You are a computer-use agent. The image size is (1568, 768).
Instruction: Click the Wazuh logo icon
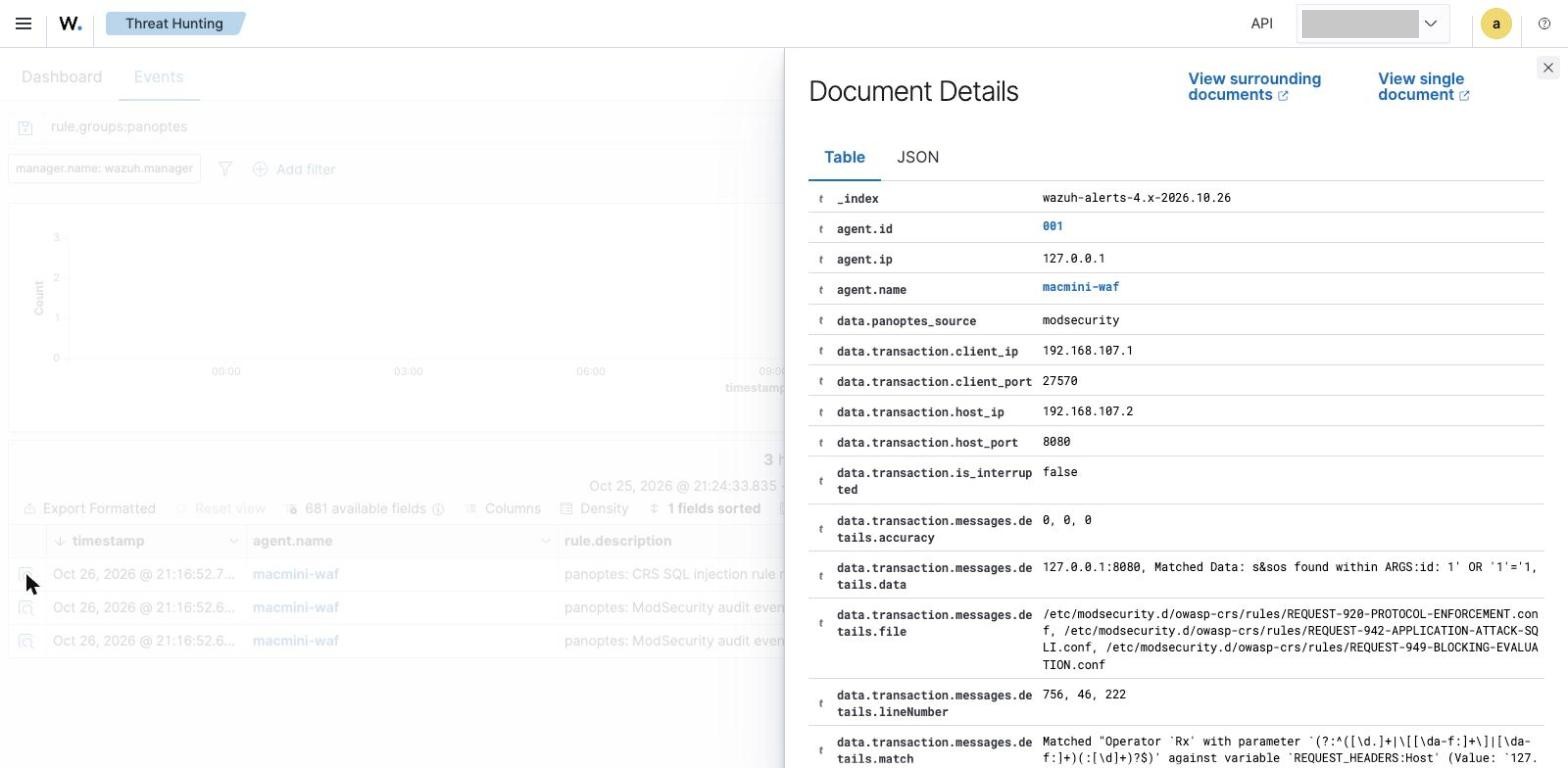coord(70,23)
